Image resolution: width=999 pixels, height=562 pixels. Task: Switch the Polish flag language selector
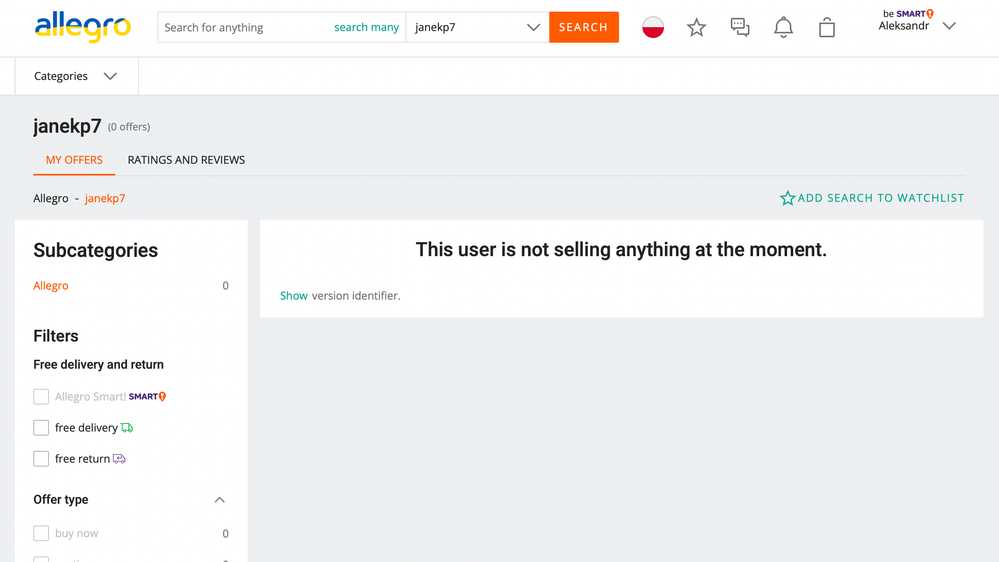pyautogui.click(x=653, y=27)
